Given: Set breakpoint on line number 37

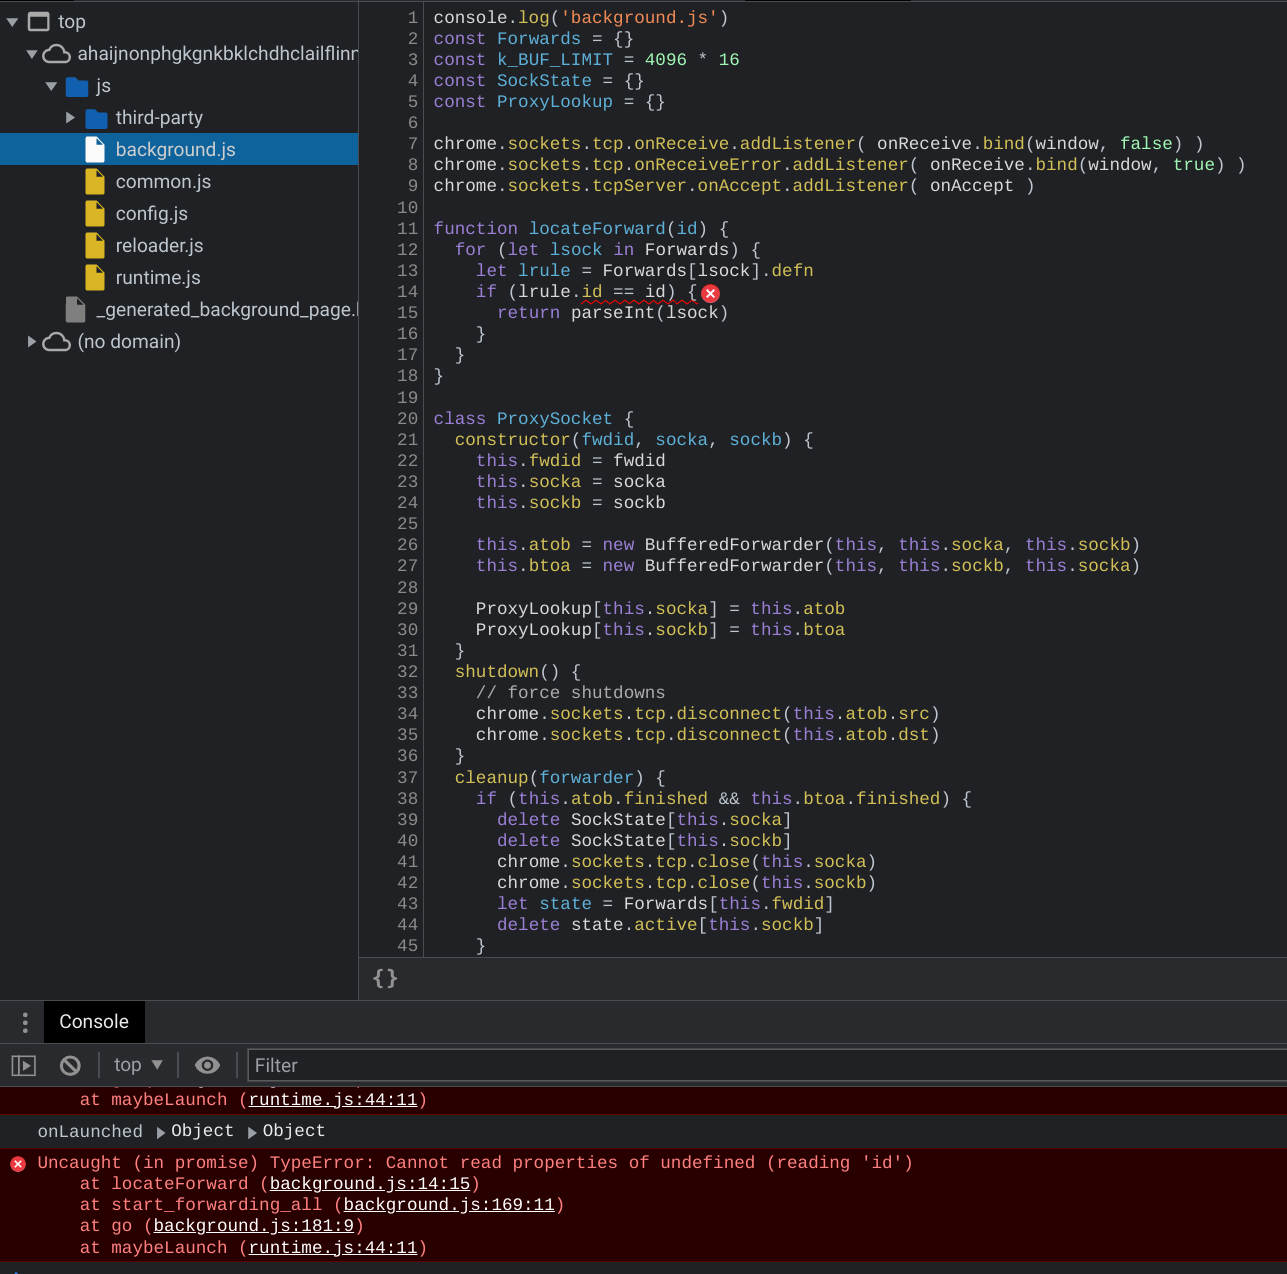Looking at the screenshot, I should (x=407, y=778).
